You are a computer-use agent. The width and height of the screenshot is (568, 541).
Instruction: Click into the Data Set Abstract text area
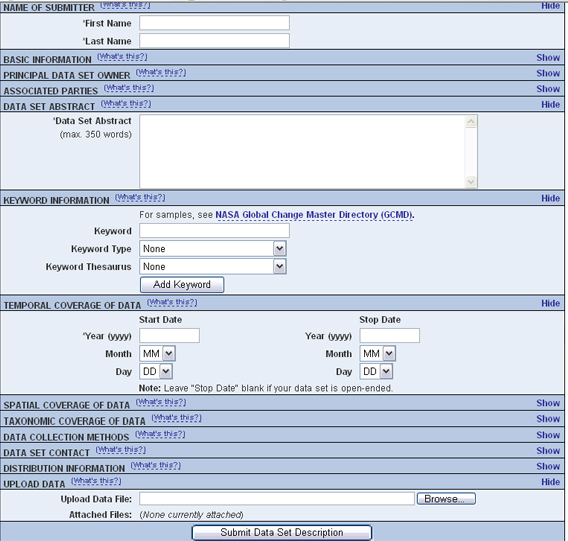coord(302,151)
